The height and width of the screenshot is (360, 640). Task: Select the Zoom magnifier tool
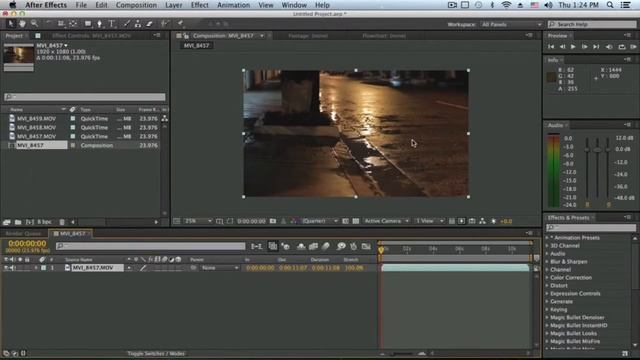point(34,24)
